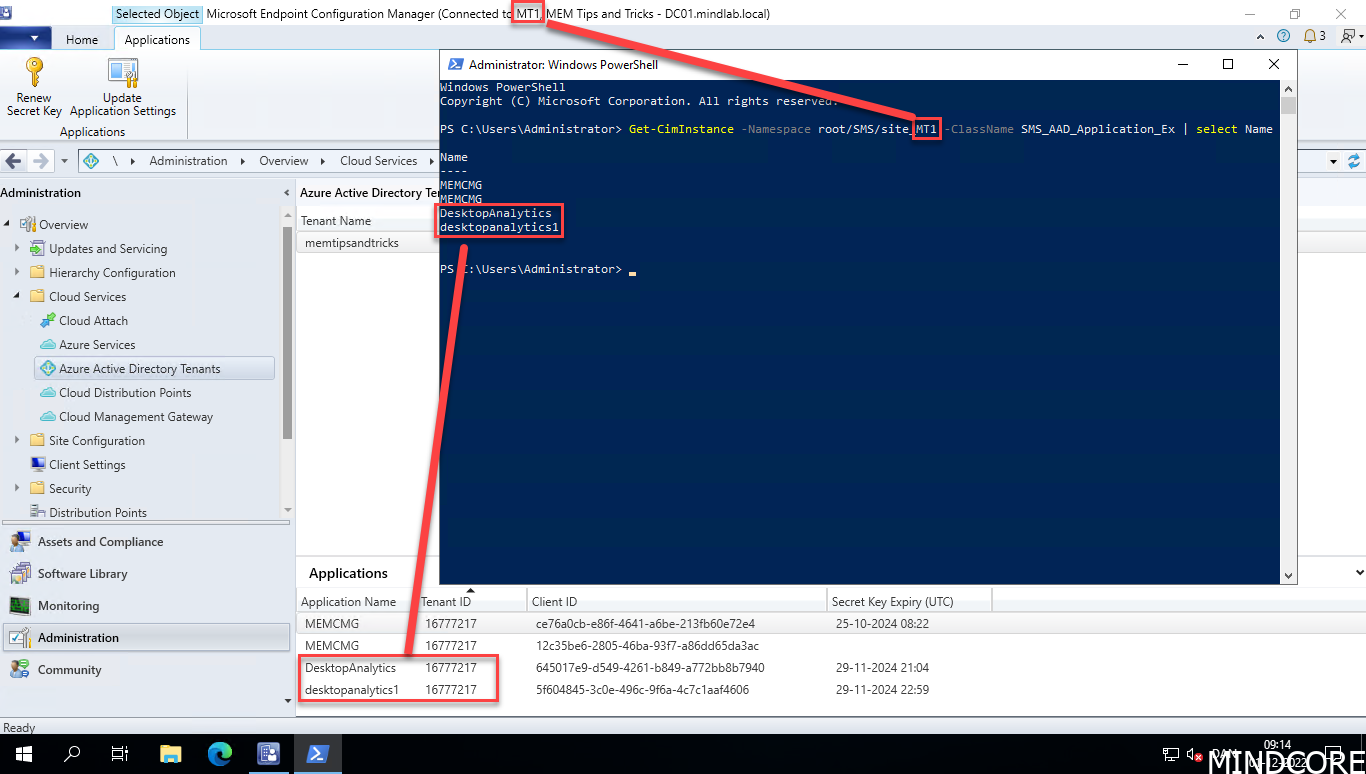Screen dimensions: 1366x774
Task: Select the Distribution Points tree node
Action: [98, 513]
